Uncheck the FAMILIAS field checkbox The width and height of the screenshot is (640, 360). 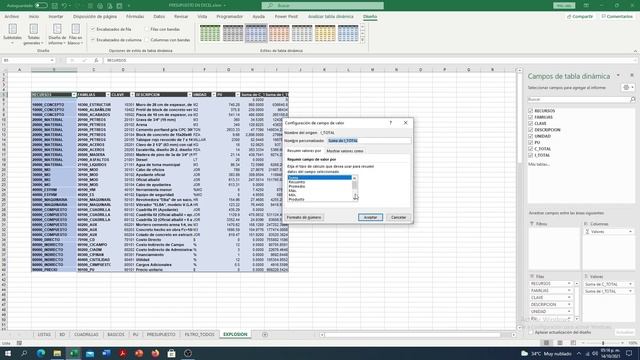531,117
